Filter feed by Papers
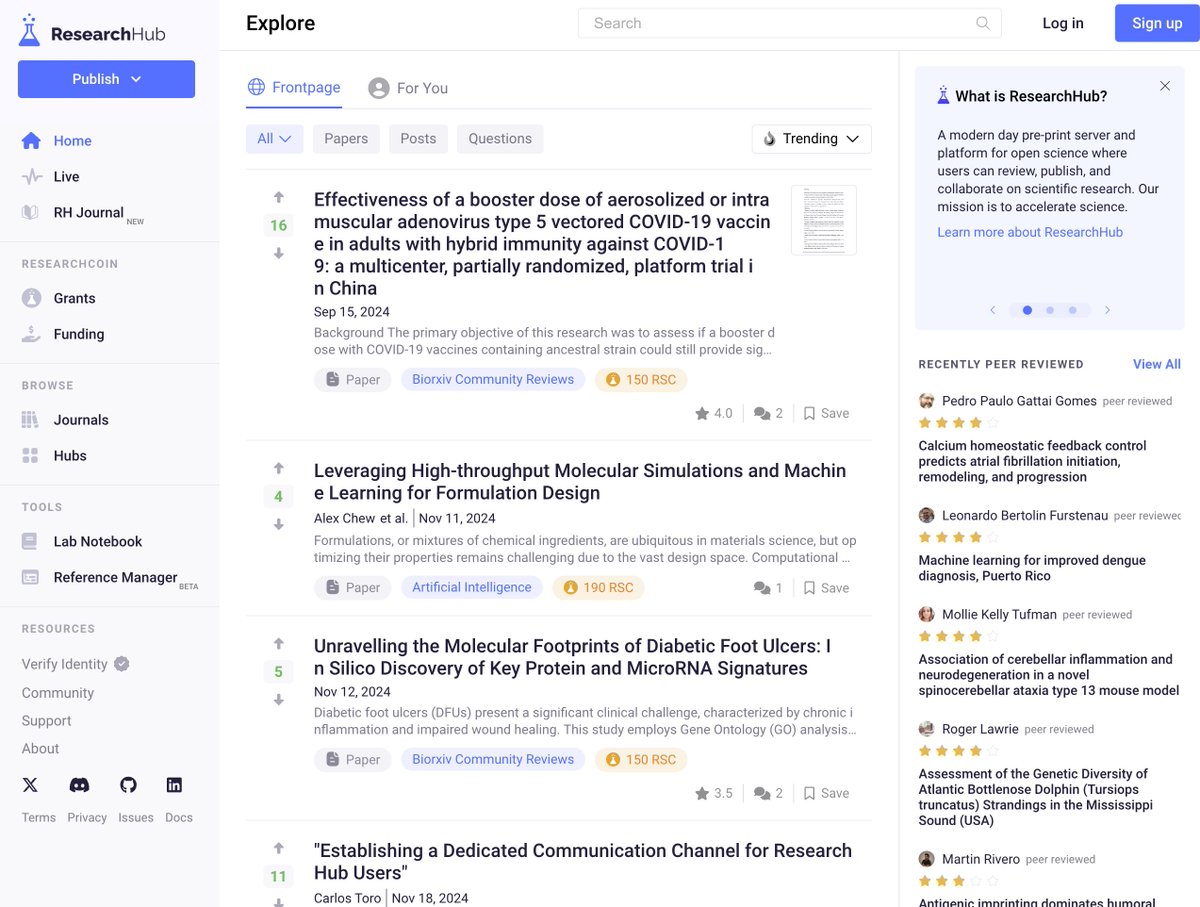Screen dimensions: 1200x907 [346, 139]
